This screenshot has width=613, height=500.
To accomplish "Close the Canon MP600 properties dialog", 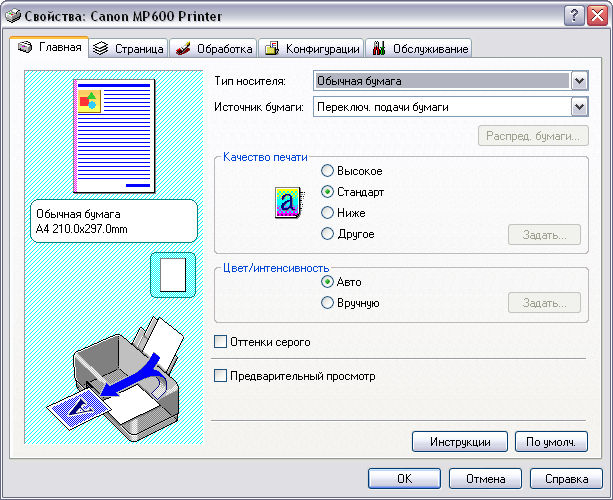I will [x=597, y=16].
